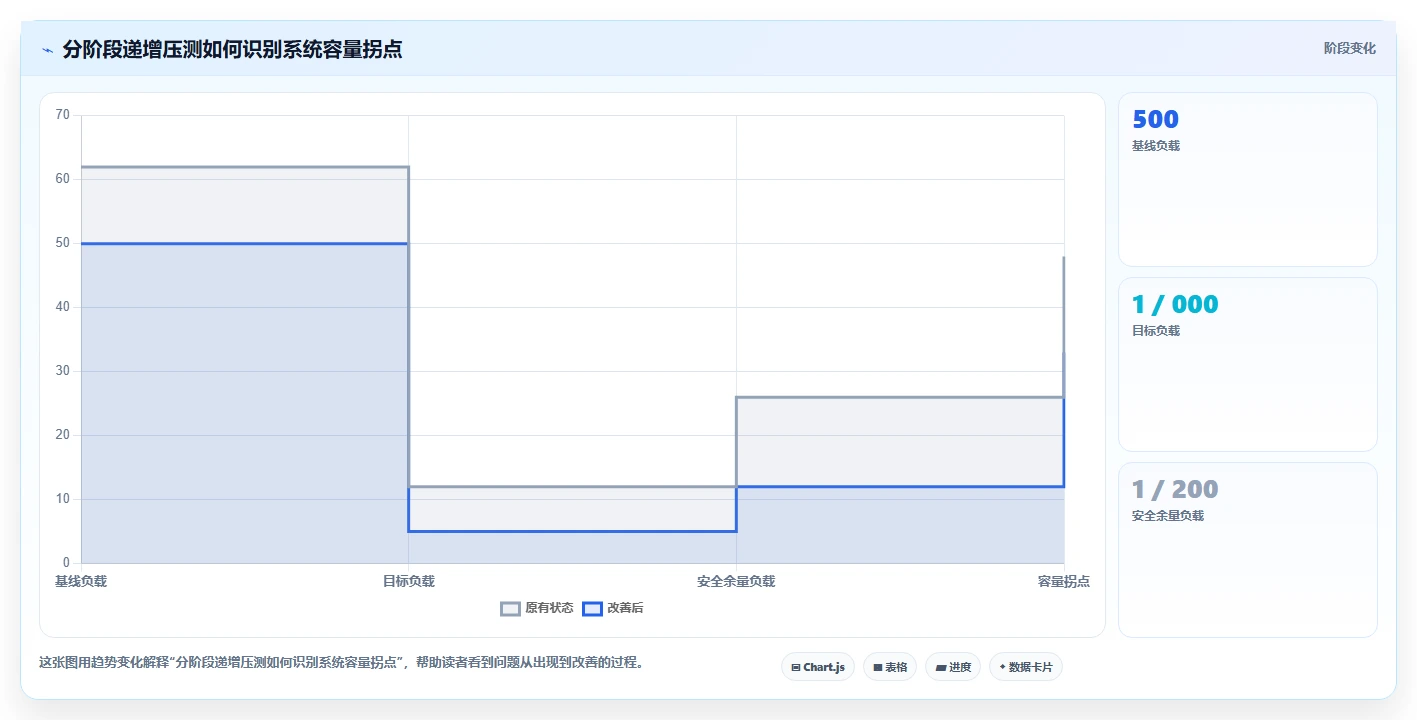Toggle the 原有状态 legend entry
This screenshot has height=720, width=1417.
point(537,608)
